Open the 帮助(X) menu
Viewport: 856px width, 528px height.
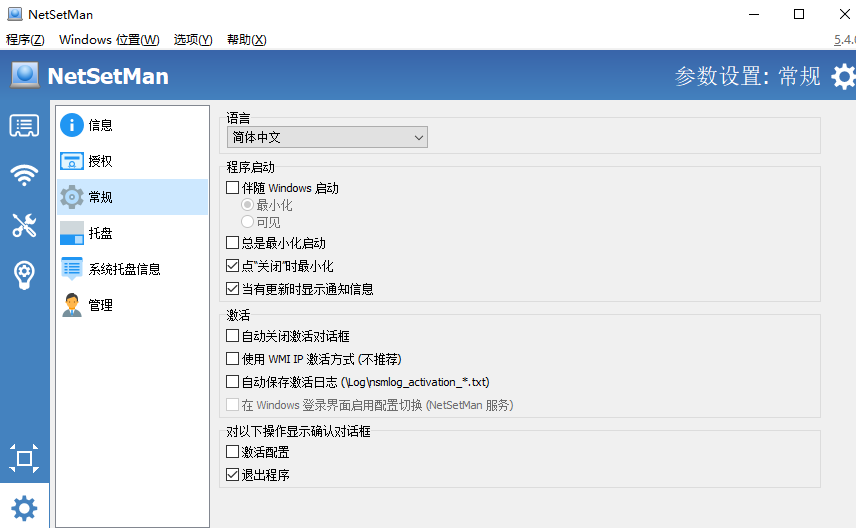click(246, 40)
